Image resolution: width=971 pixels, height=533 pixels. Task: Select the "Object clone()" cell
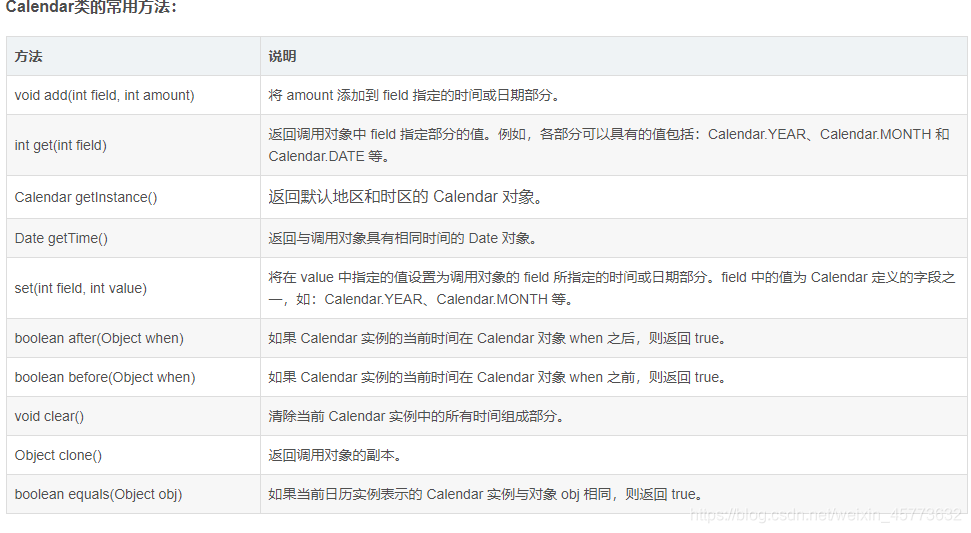point(133,456)
